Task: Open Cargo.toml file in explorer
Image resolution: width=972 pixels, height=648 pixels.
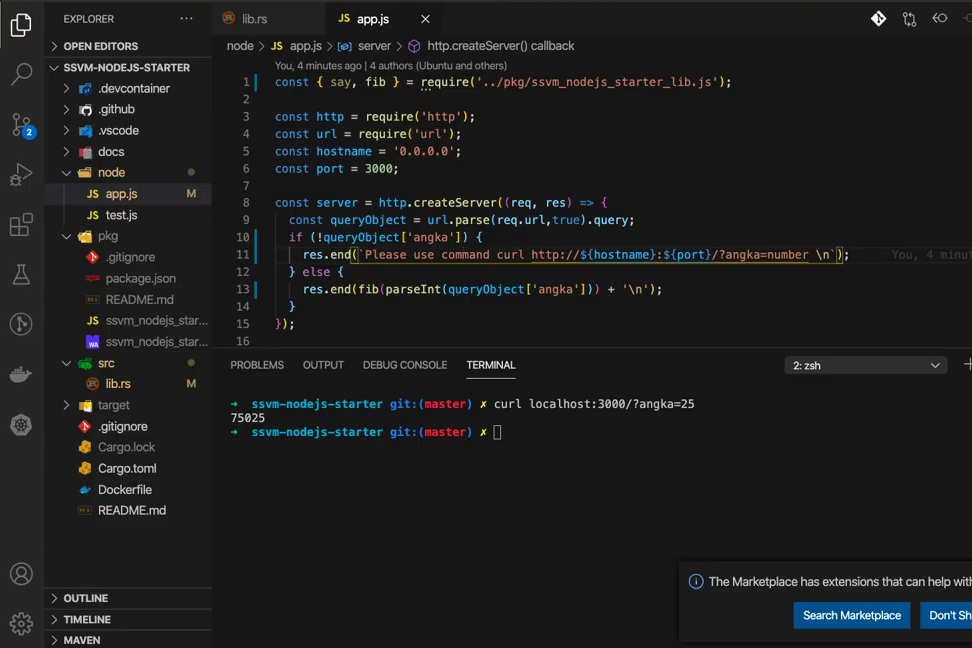Action: point(129,468)
